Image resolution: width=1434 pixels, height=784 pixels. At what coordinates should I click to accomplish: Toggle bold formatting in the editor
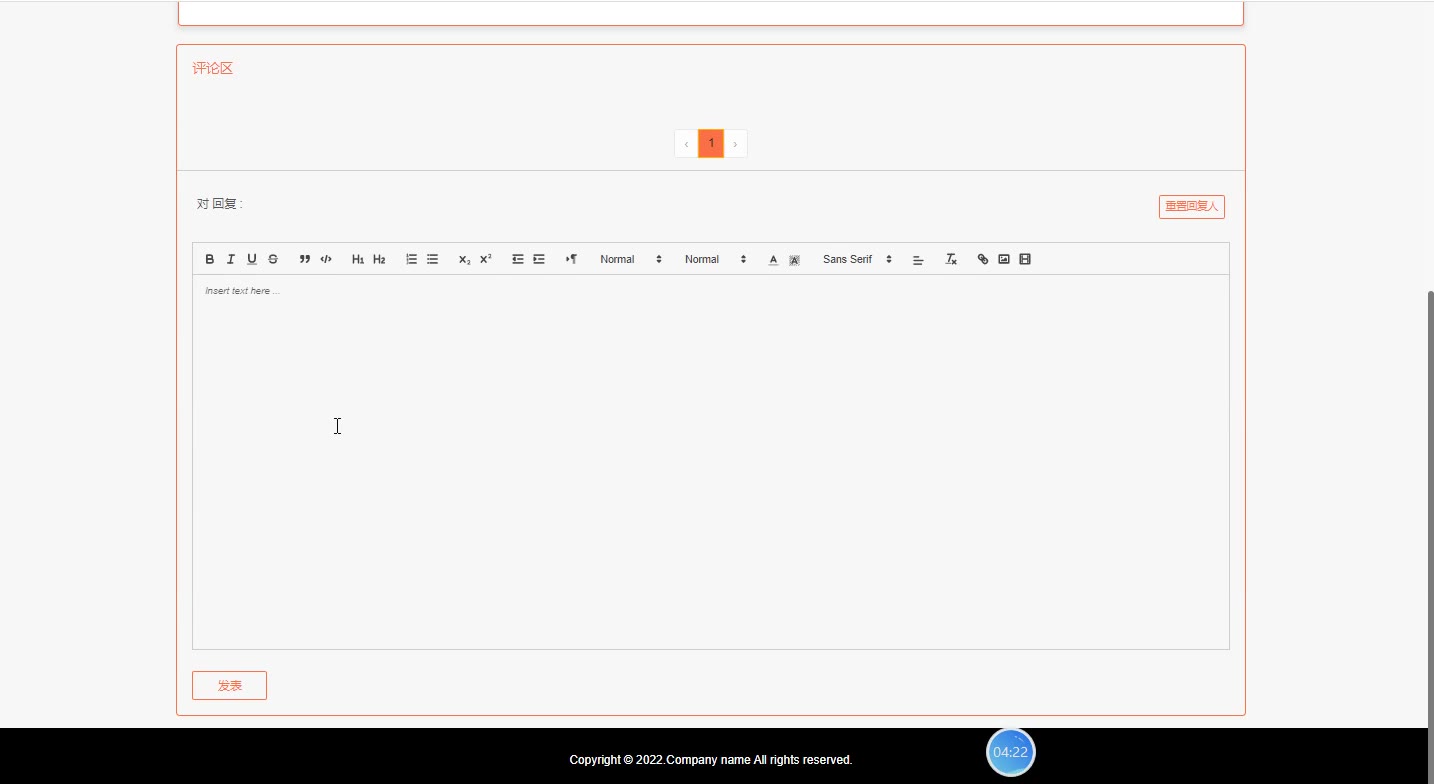pos(210,259)
